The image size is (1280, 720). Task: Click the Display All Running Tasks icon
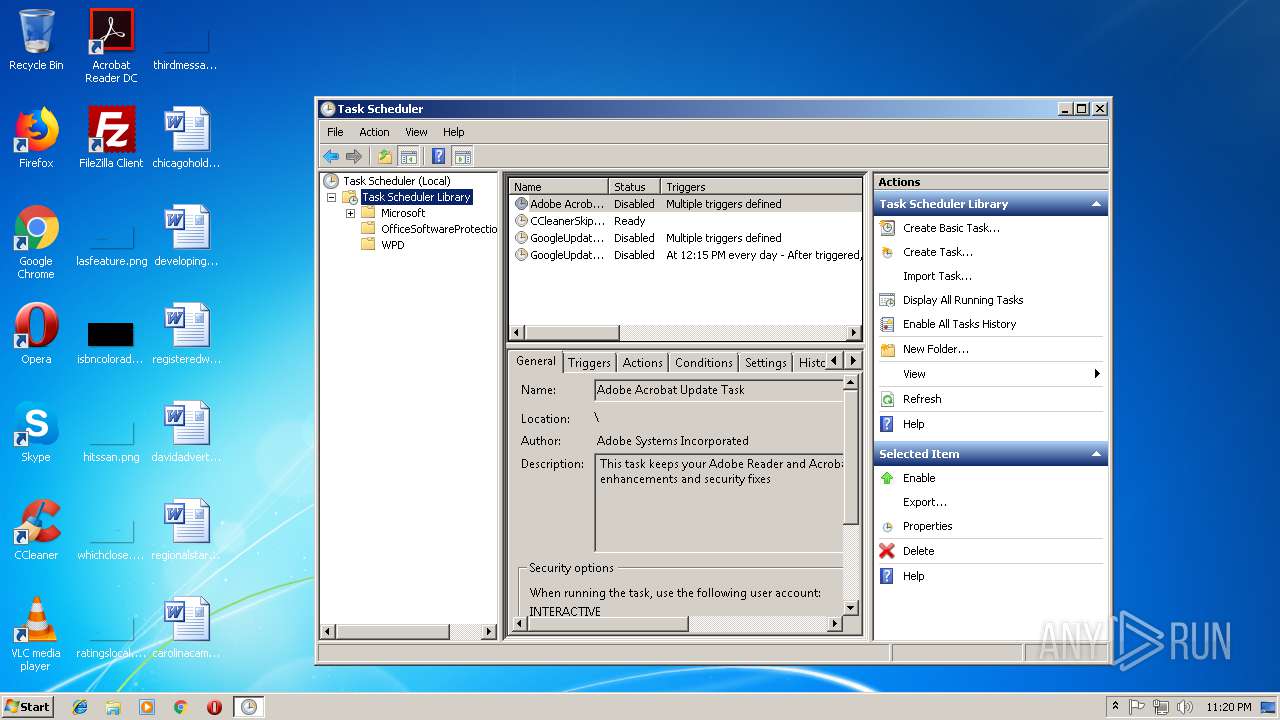pyautogui.click(x=887, y=300)
